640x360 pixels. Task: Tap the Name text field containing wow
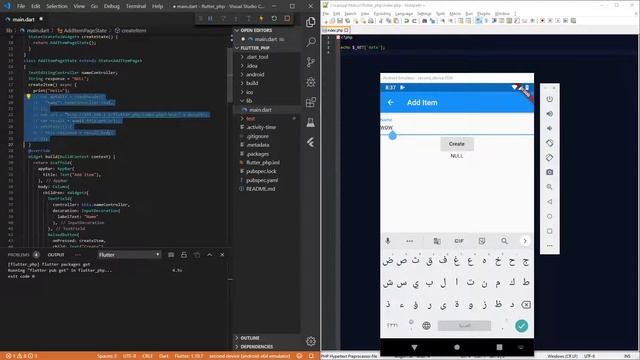click(x=456, y=127)
